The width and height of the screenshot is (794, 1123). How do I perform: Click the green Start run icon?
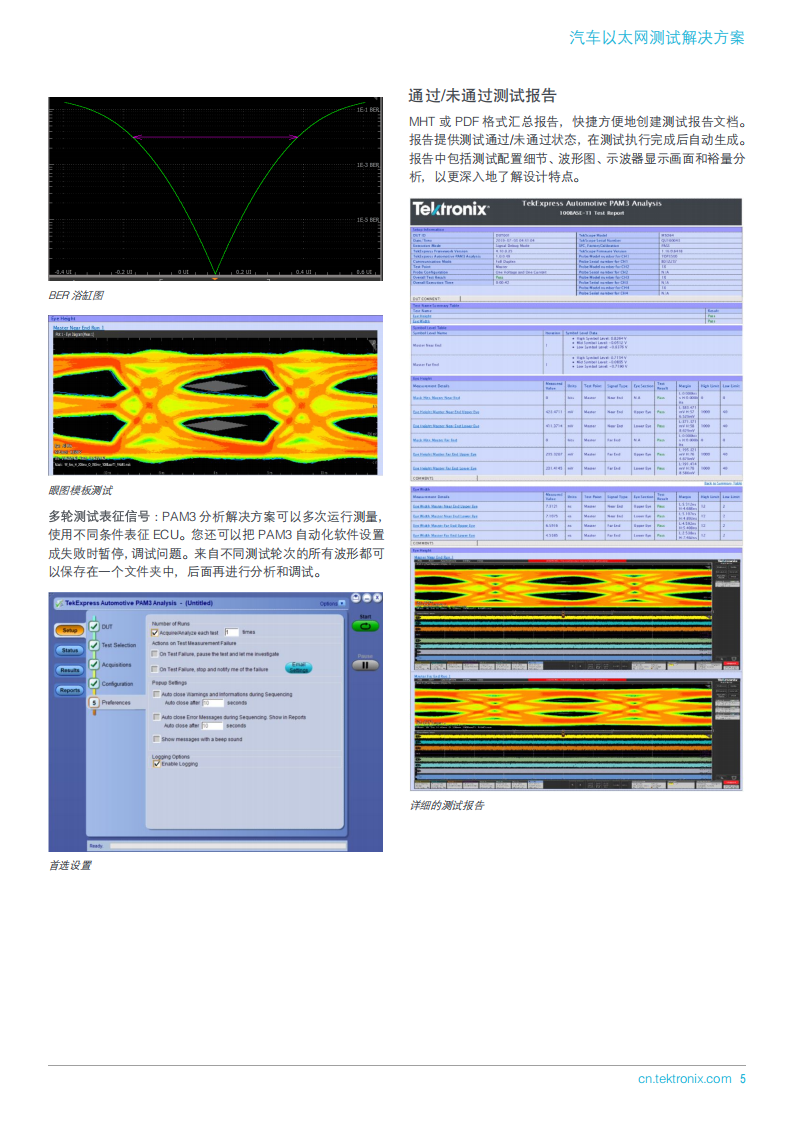365,627
